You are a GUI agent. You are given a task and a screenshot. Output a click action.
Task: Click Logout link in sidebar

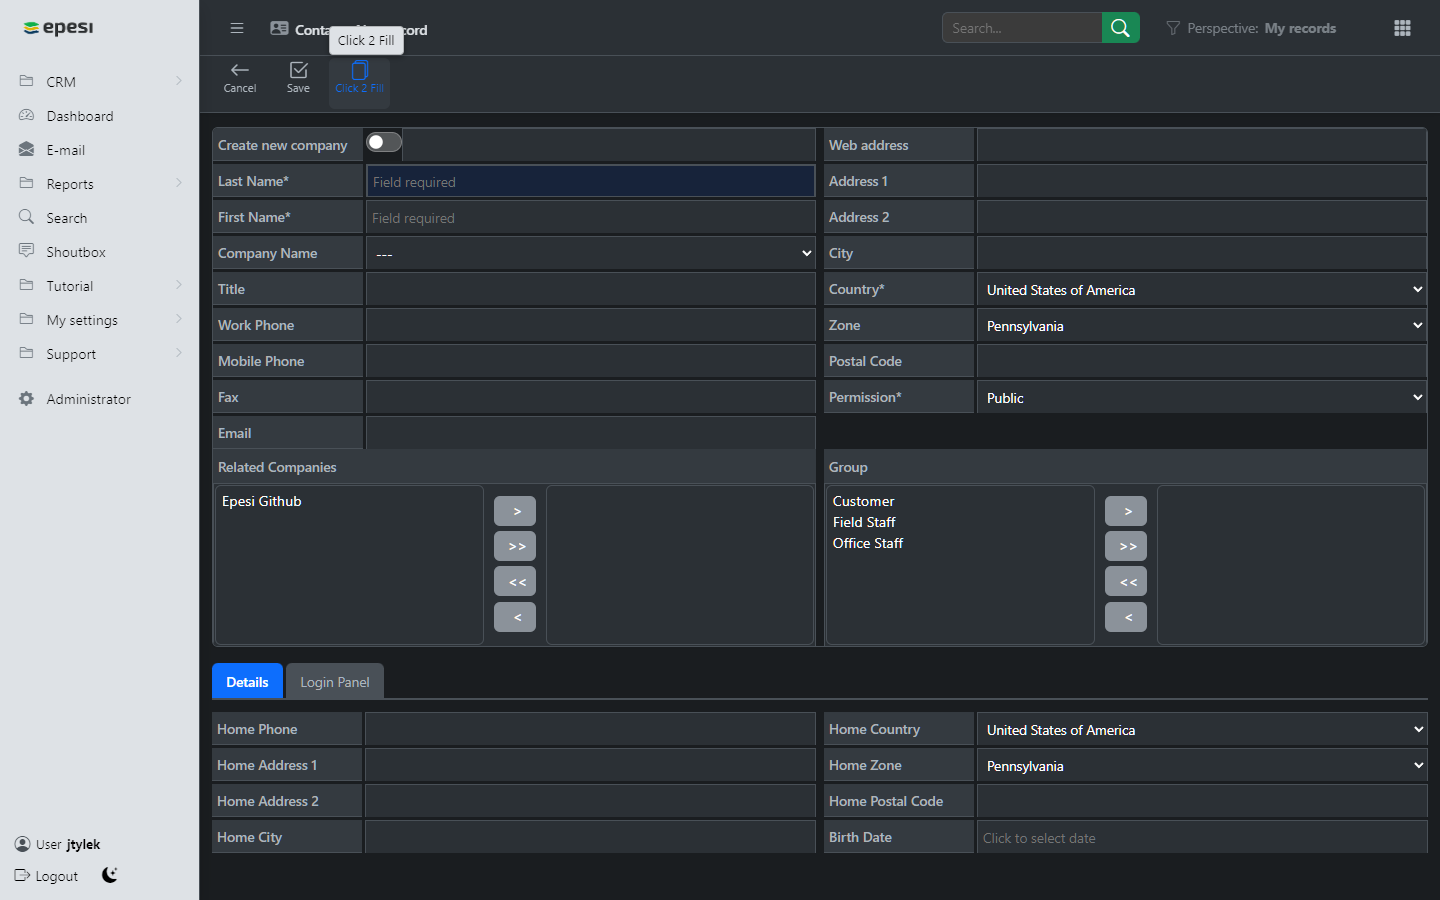pos(47,876)
